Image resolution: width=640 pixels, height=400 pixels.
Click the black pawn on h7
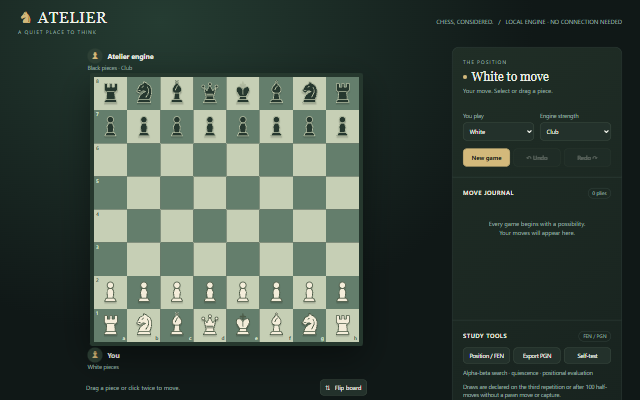pos(342,127)
